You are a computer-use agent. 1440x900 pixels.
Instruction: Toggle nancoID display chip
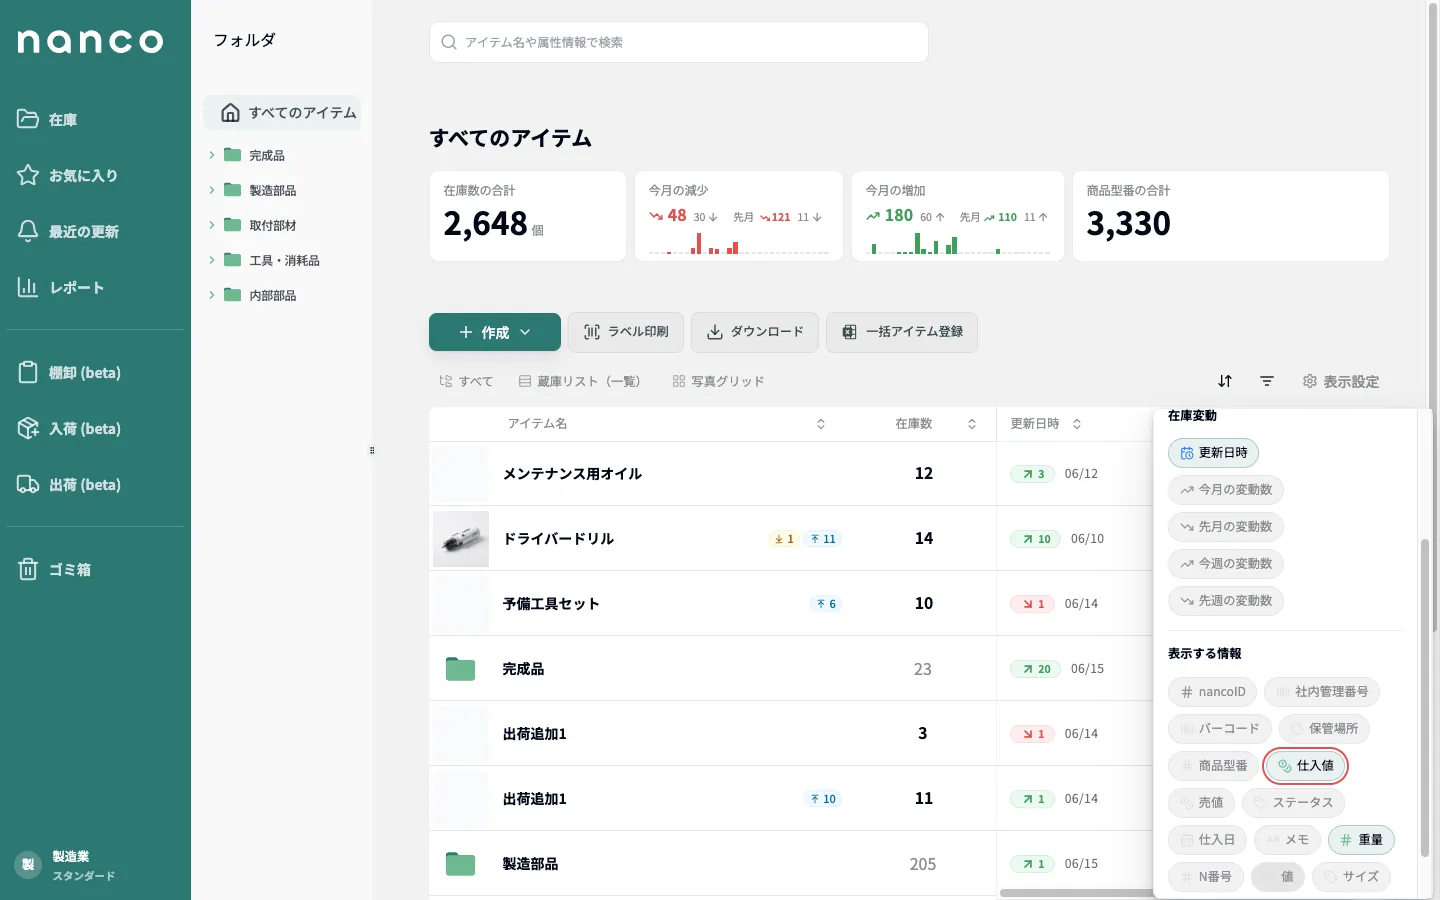point(1212,692)
